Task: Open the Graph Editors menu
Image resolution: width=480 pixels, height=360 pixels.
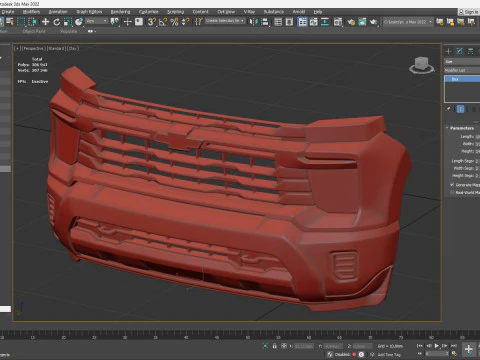Action: click(89, 12)
